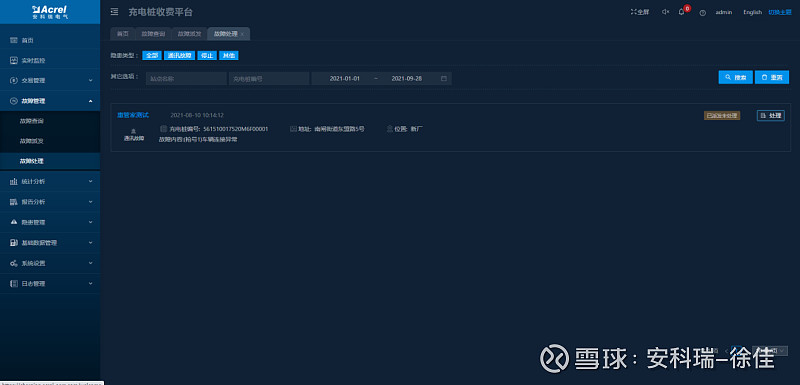This screenshot has height=385, width=800.
Task: Expand the 日志管理 menu chevron
Action: 90,284
